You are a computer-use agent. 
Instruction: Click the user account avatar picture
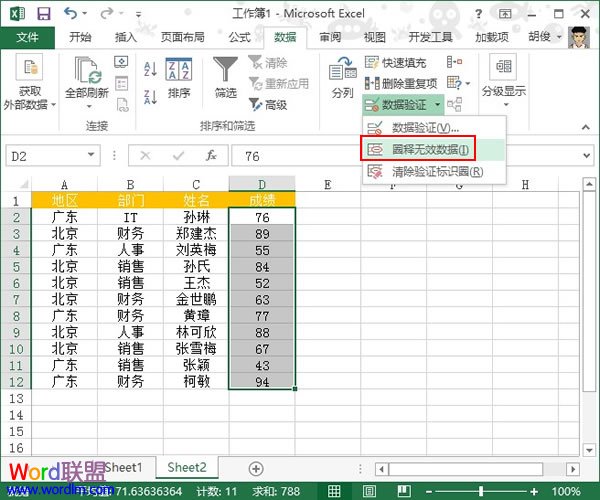579,37
